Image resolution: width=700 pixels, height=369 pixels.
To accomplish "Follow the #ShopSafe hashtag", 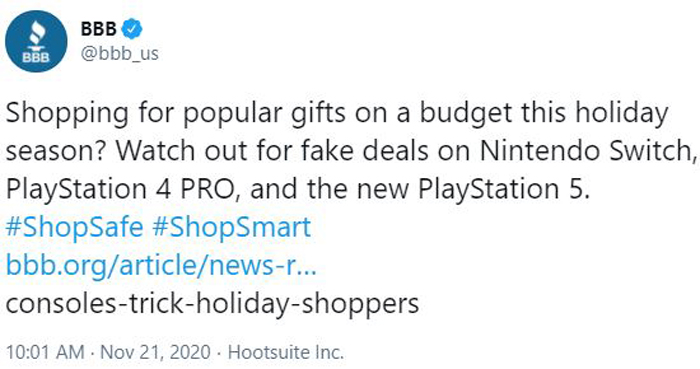I will 75,227.
